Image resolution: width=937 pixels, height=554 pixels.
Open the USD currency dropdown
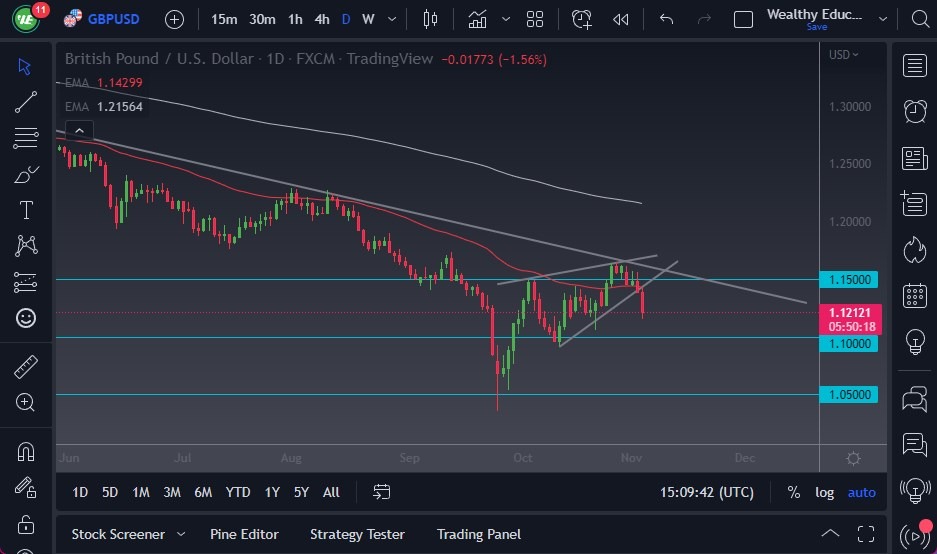(844, 54)
